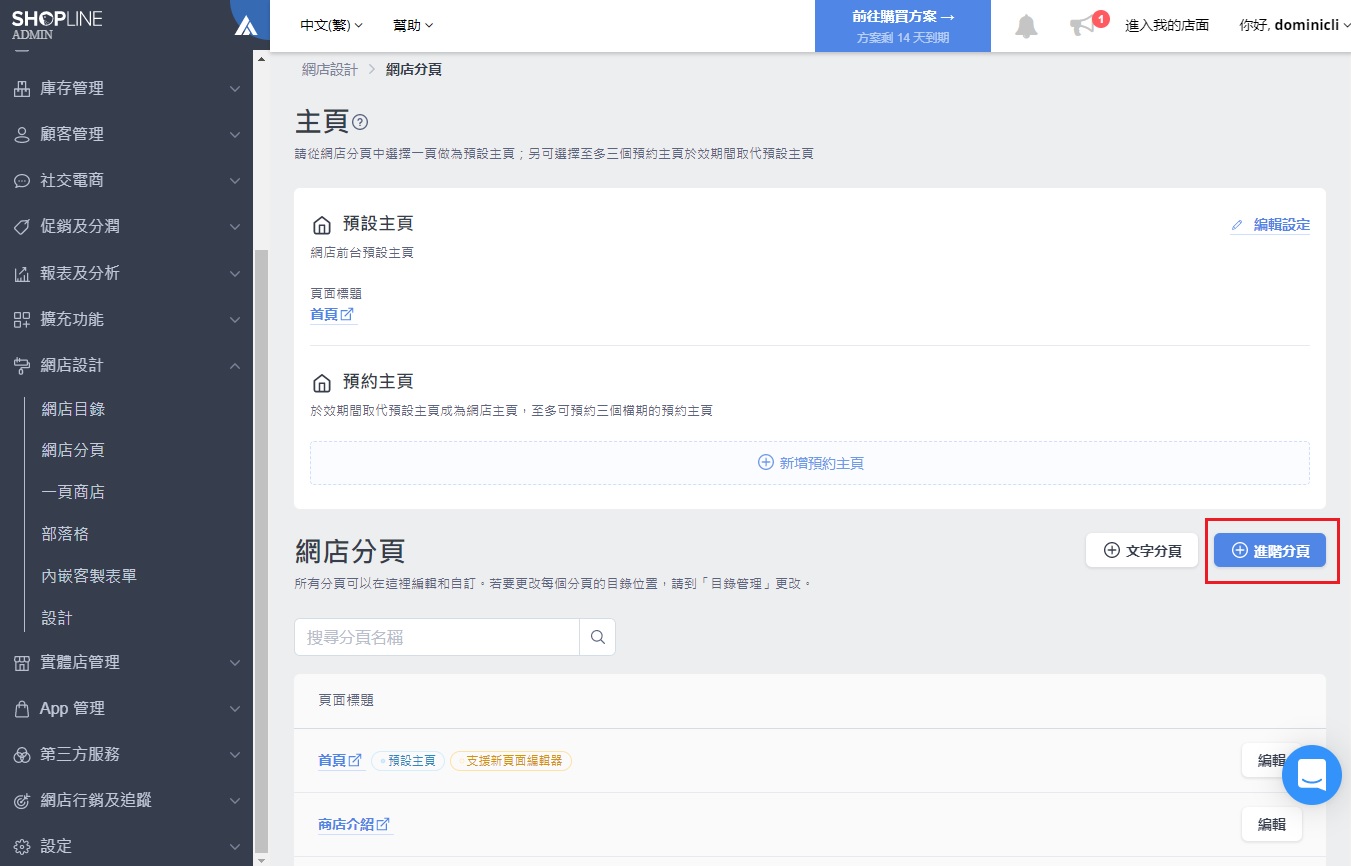The width and height of the screenshot is (1351, 866).
Task: Click the help question mark beside 主頁
Action: 360,122
